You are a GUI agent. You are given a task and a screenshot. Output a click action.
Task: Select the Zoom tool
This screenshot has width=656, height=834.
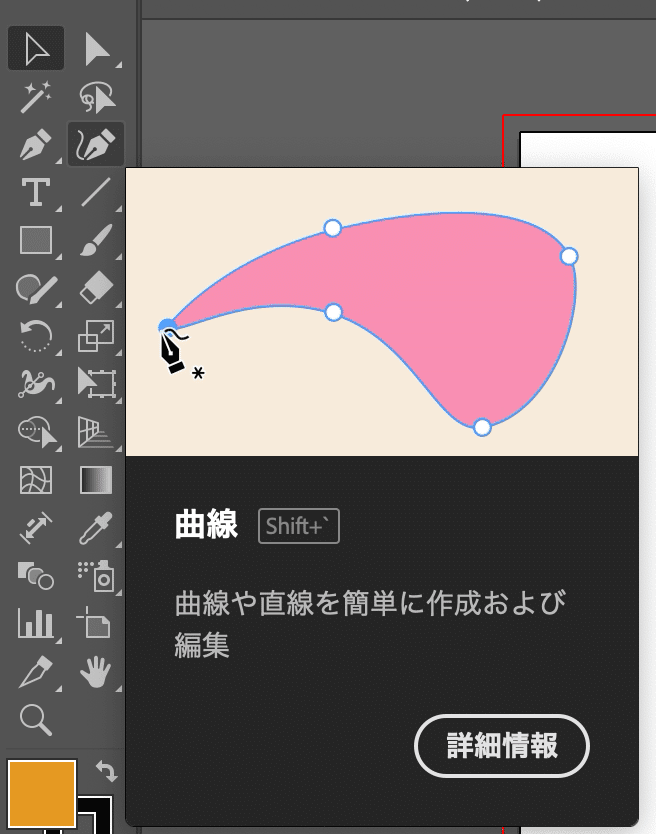(x=36, y=720)
